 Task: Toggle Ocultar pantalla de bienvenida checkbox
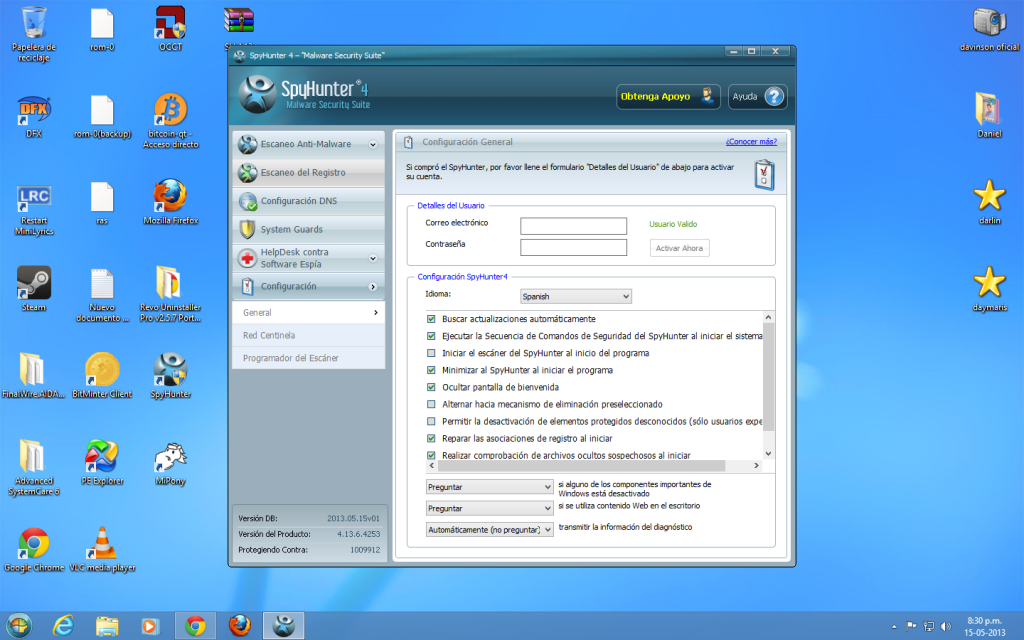click(431, 387)
